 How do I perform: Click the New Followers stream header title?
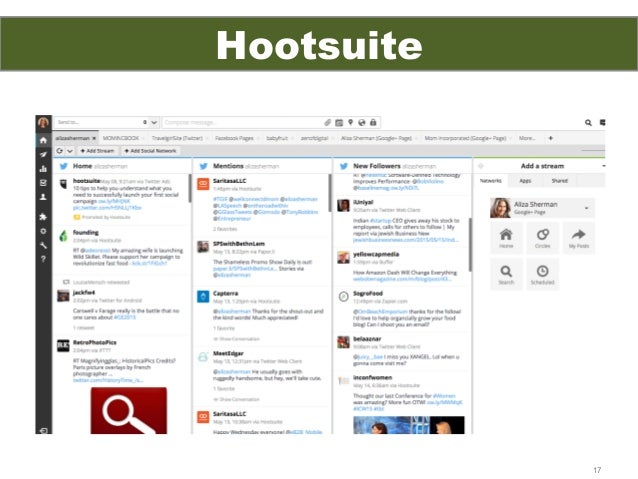(x=376, y=166)
